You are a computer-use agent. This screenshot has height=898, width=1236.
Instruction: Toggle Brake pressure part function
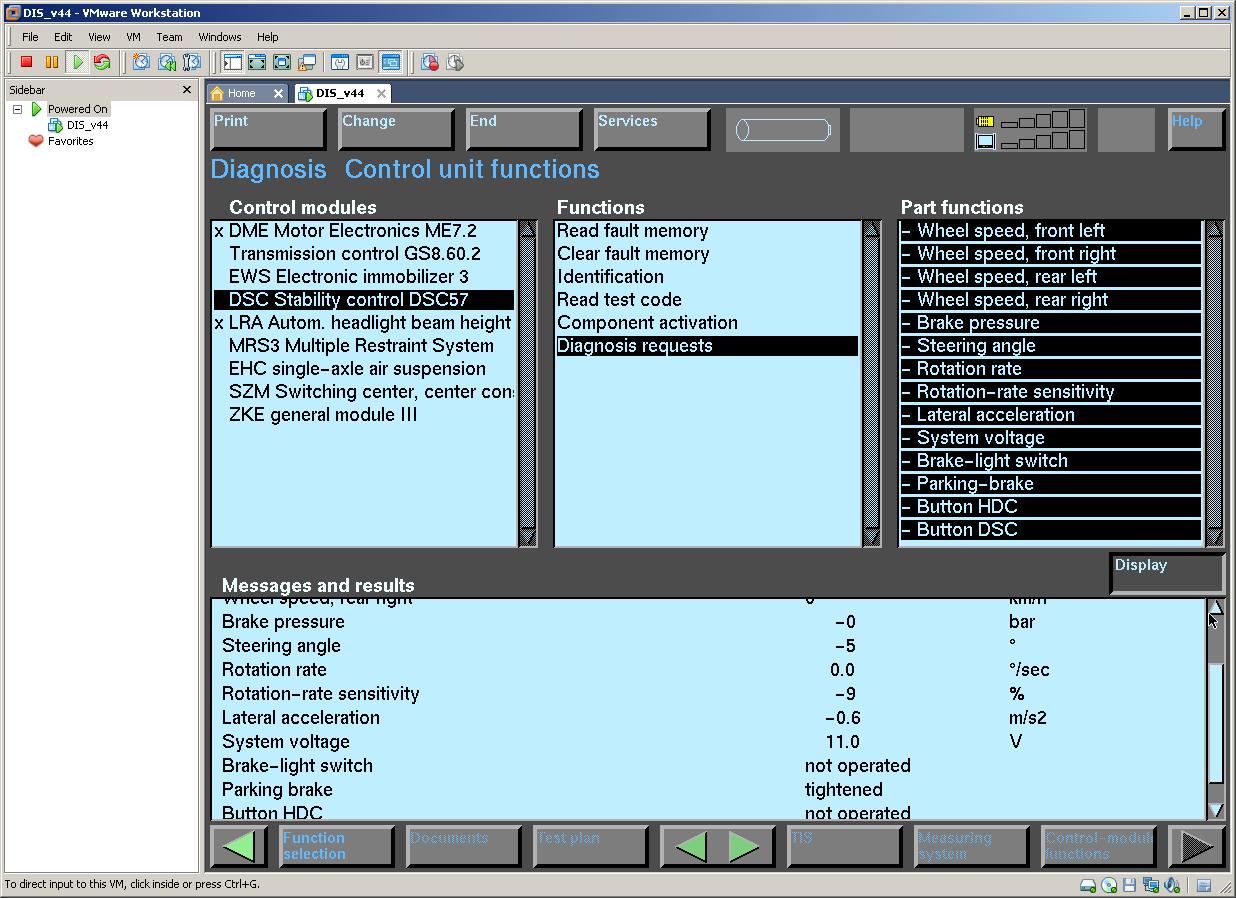click(1050, 323)
